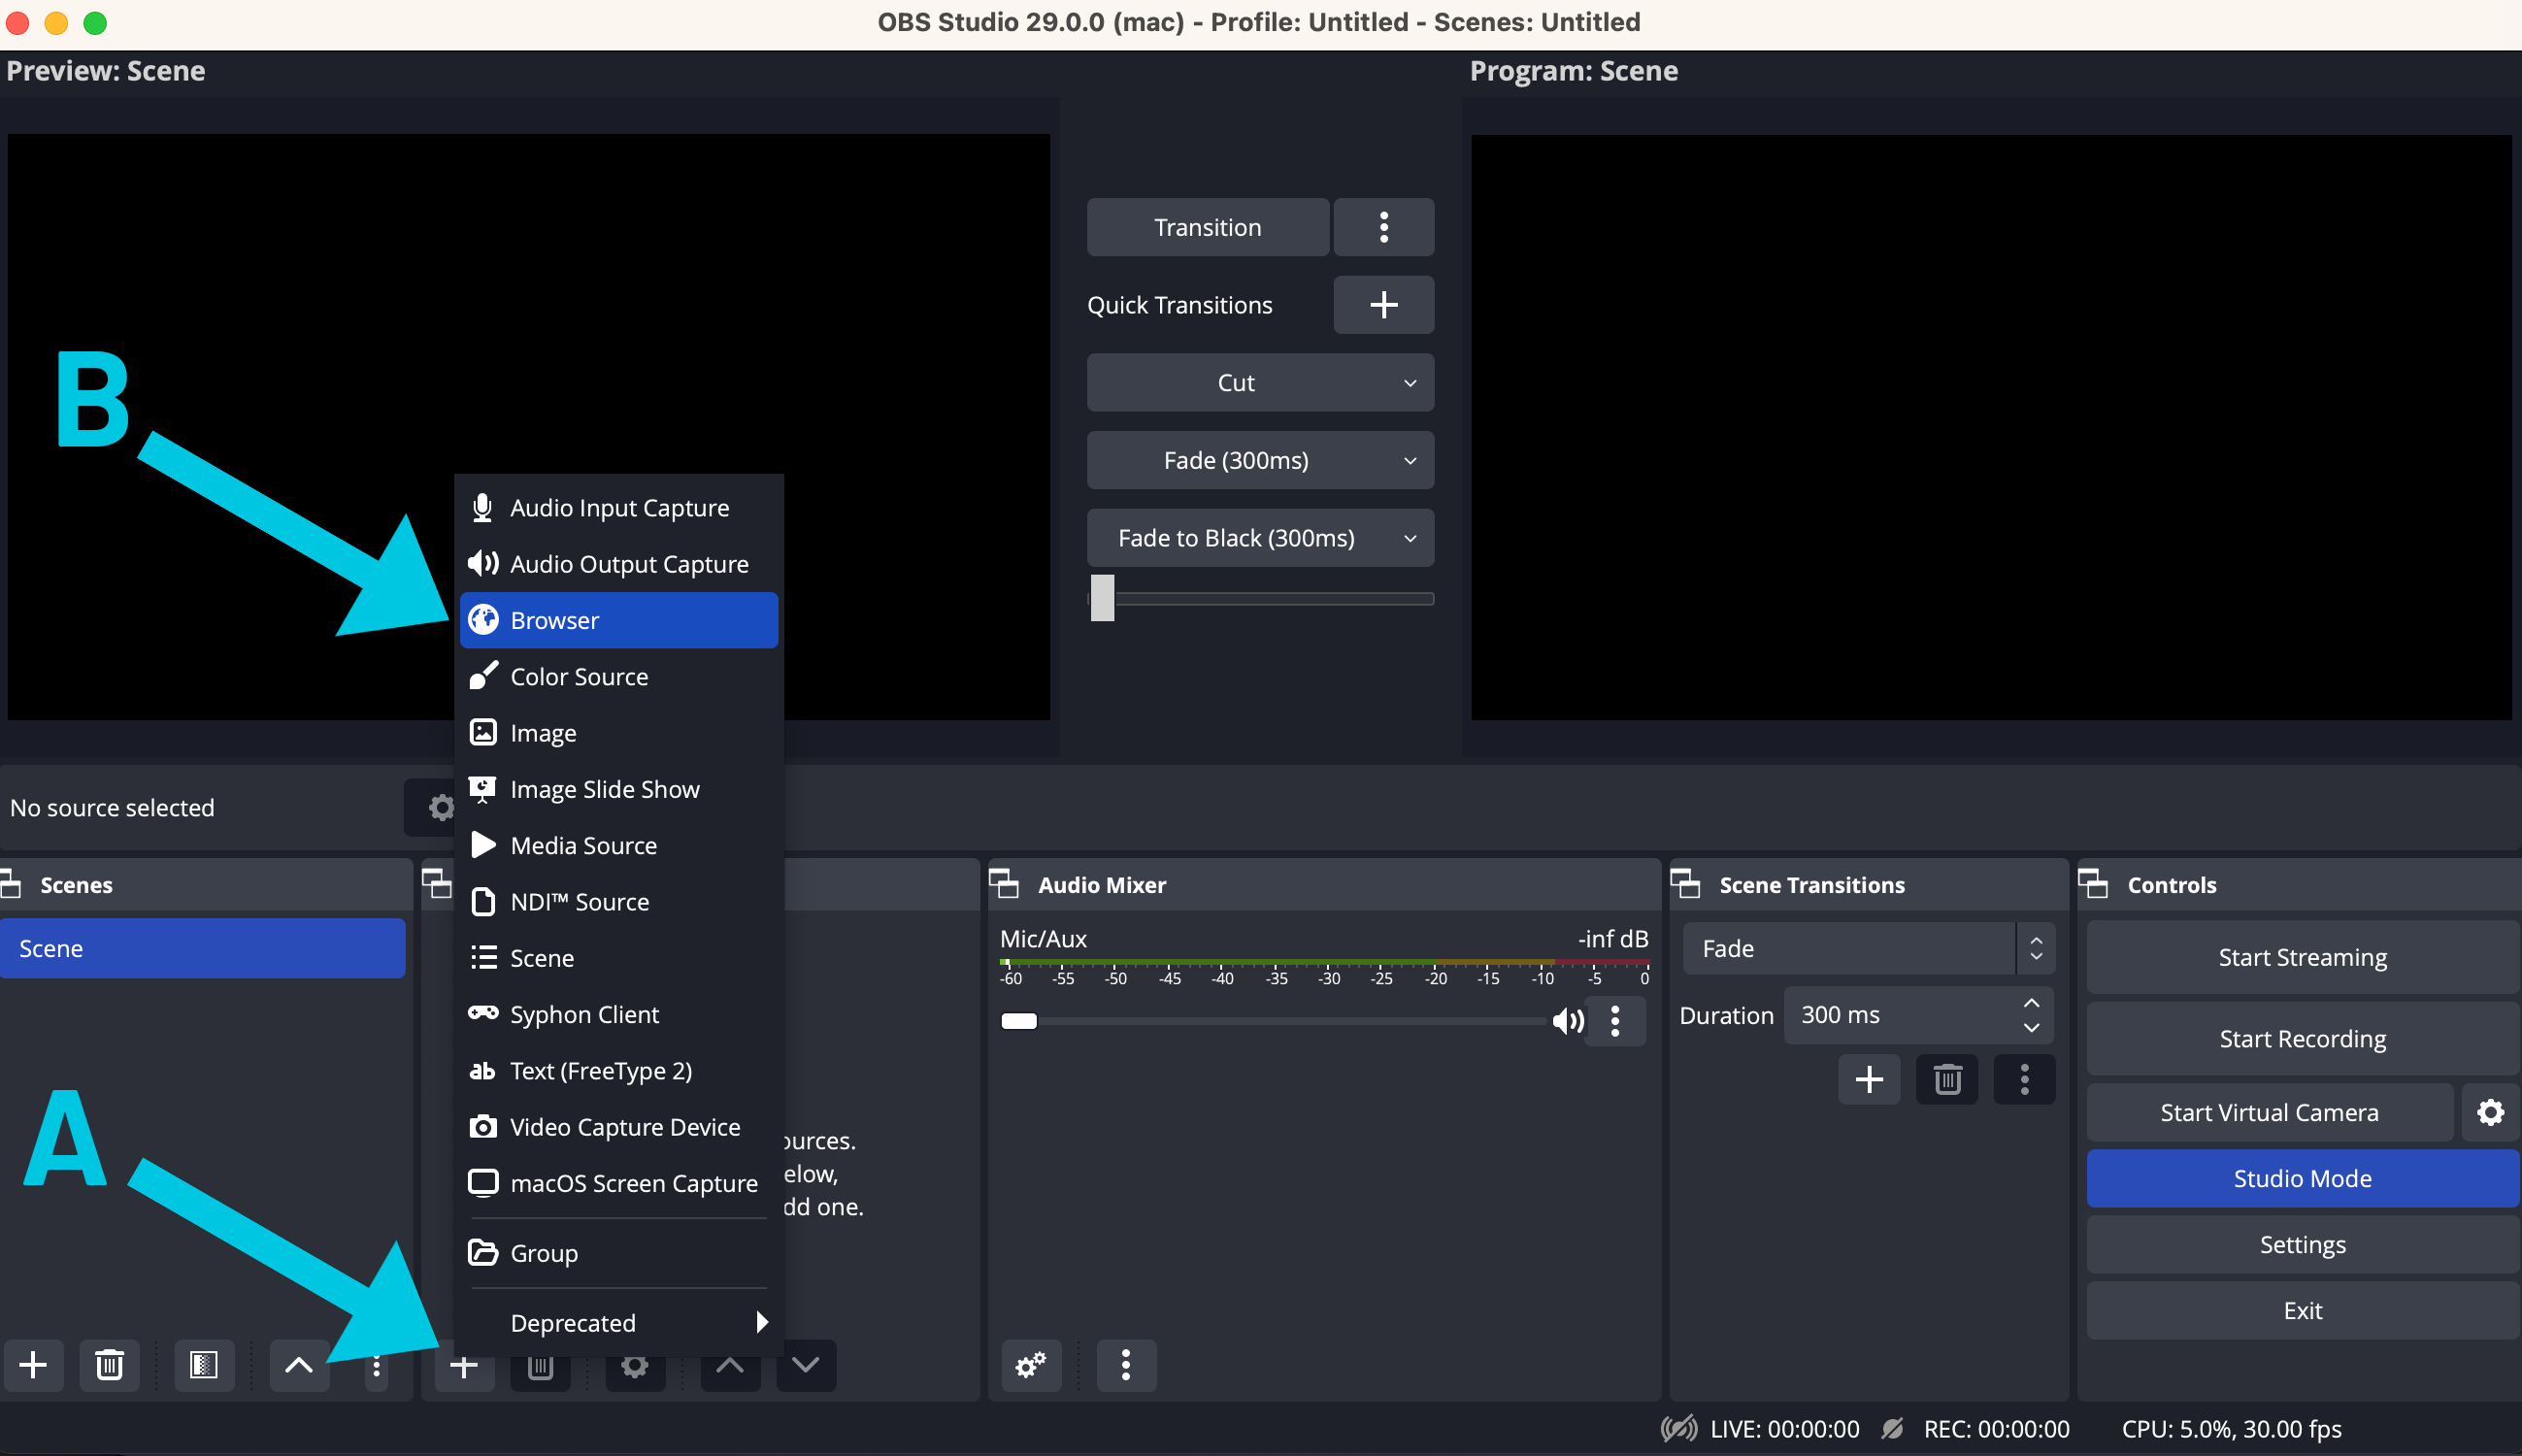
Task: Click the source properties gear icon
Action: [635, 1367]
